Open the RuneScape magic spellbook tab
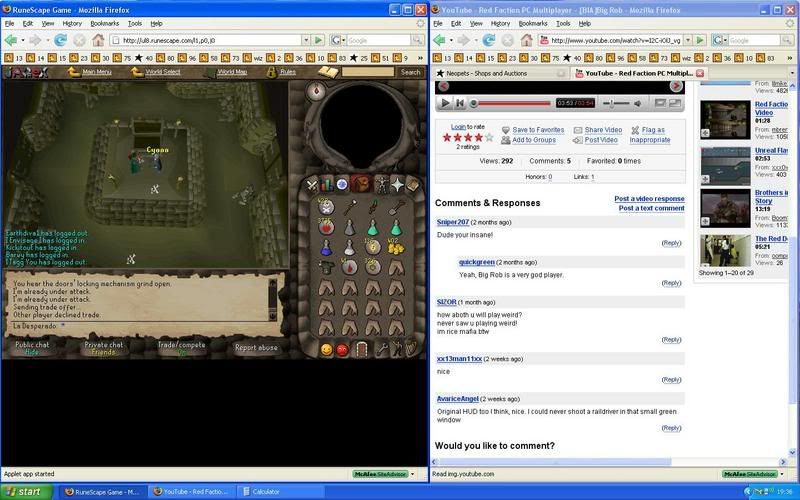800x500 pixels. [x=412, y=185]
